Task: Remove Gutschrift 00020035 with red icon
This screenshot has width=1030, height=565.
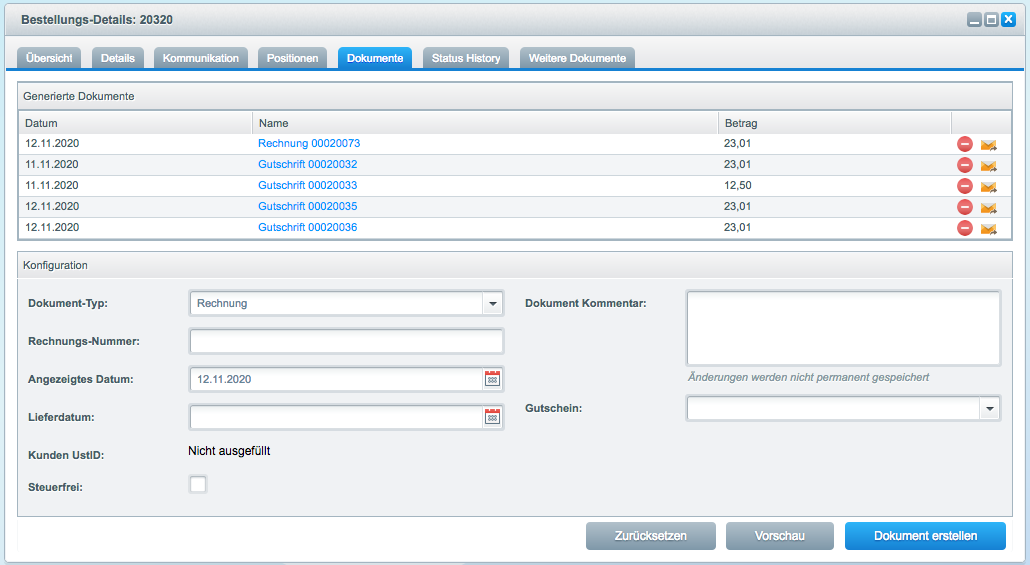Action: coord(965,207)
